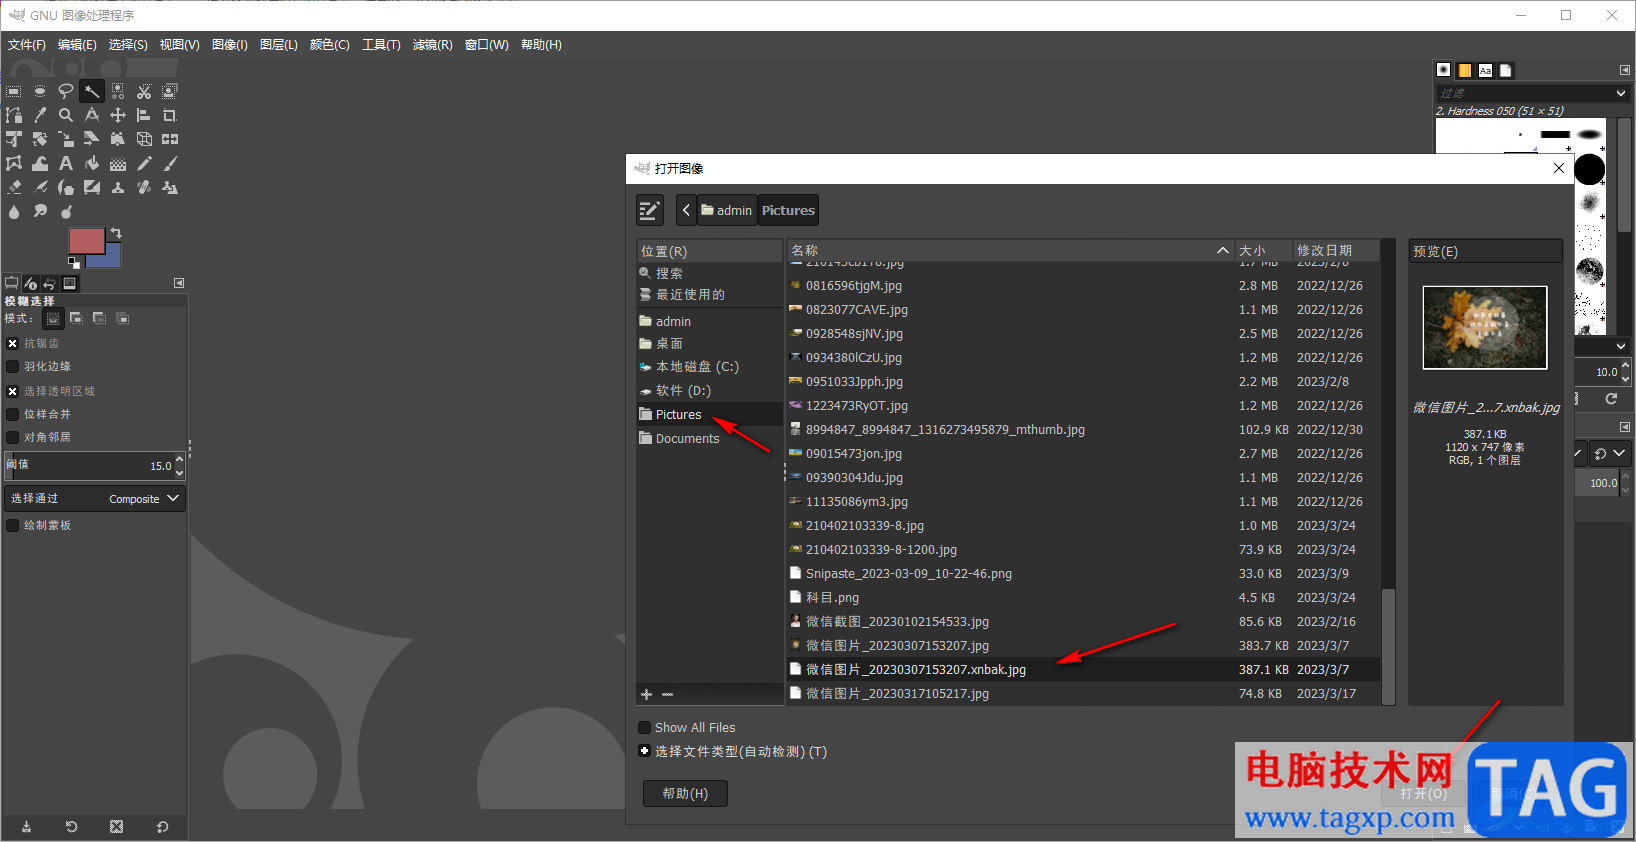Open the 文件(F) menu

pyautogui.click(x=27, y=45)
